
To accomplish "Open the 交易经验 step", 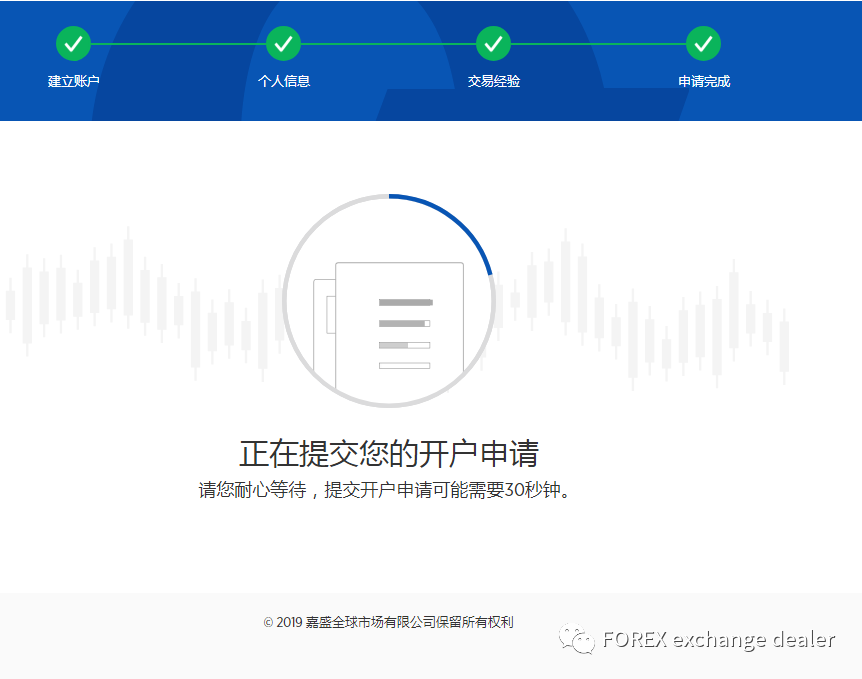I will (x=493, y=81).
